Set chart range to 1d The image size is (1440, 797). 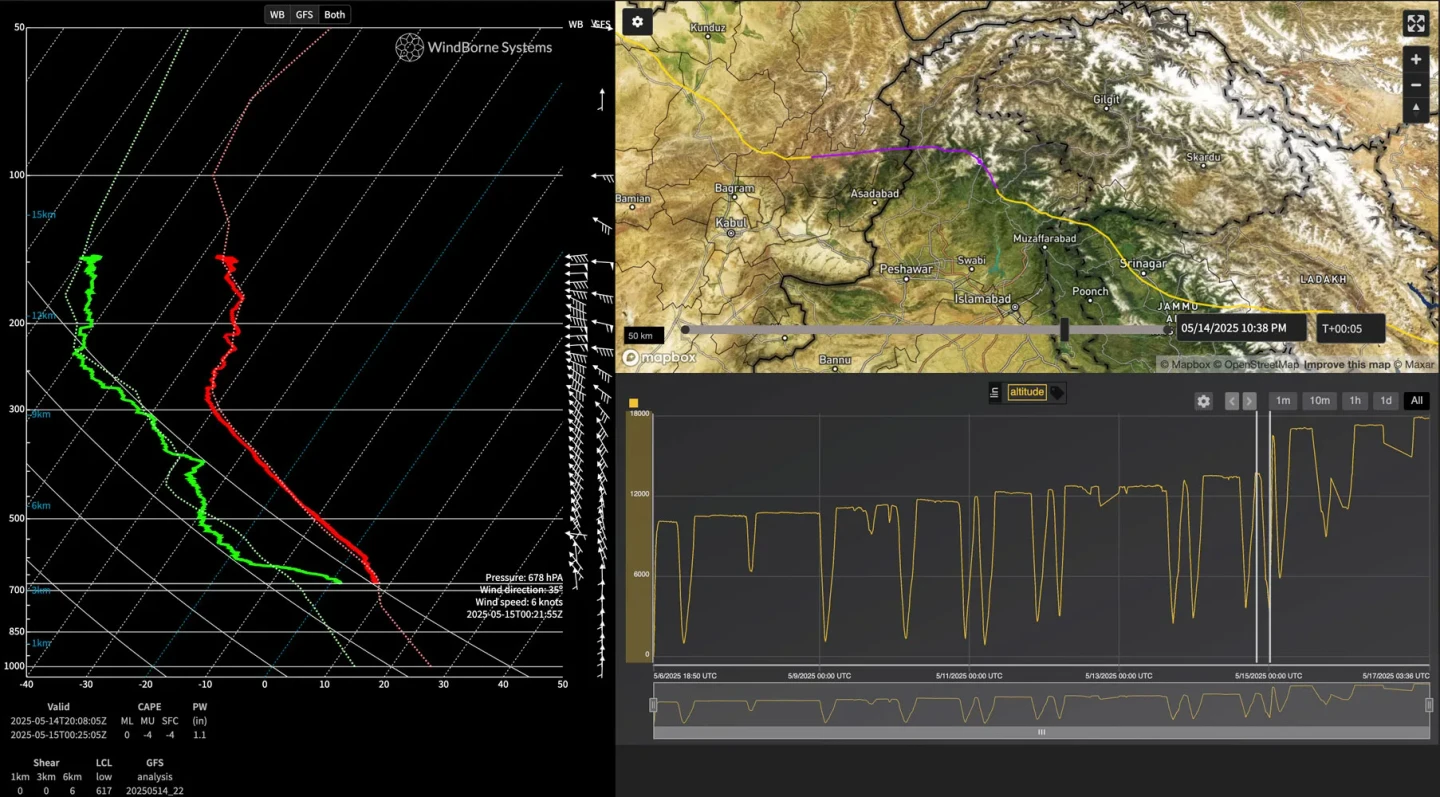click(x=1386, y=401)
